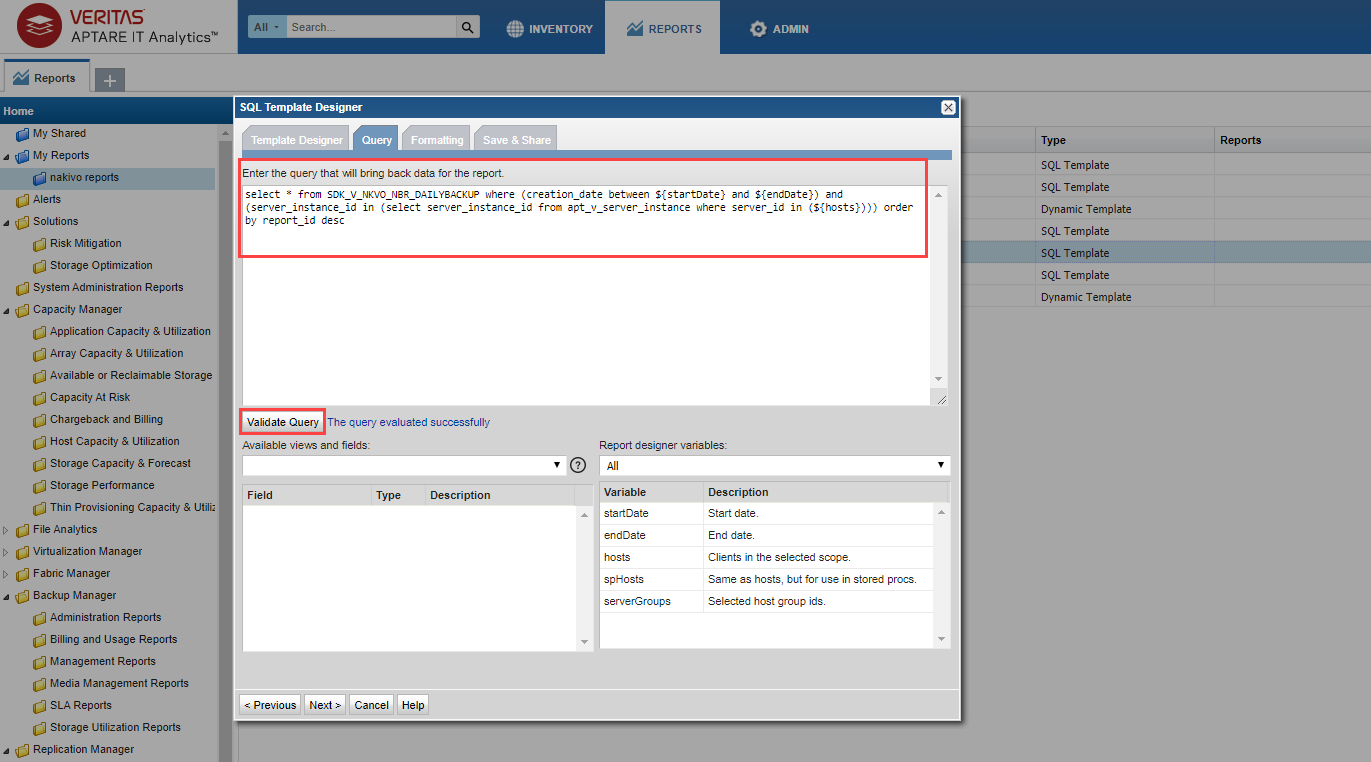
Task: Open Admin gear icon
Action: coord(758,29)
